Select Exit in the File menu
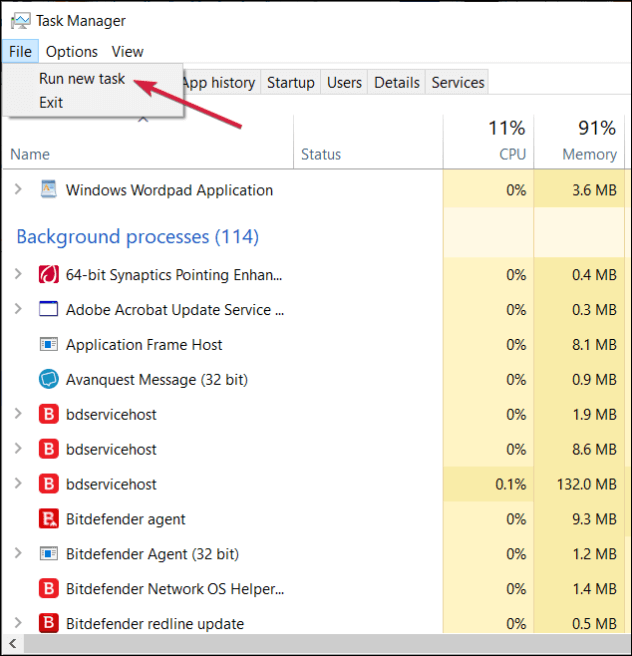The image size is (632, 656). [x=51, y=102]
